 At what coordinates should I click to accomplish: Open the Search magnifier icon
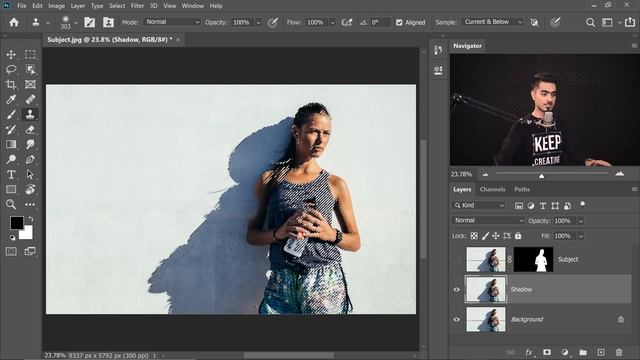point(590,22)
